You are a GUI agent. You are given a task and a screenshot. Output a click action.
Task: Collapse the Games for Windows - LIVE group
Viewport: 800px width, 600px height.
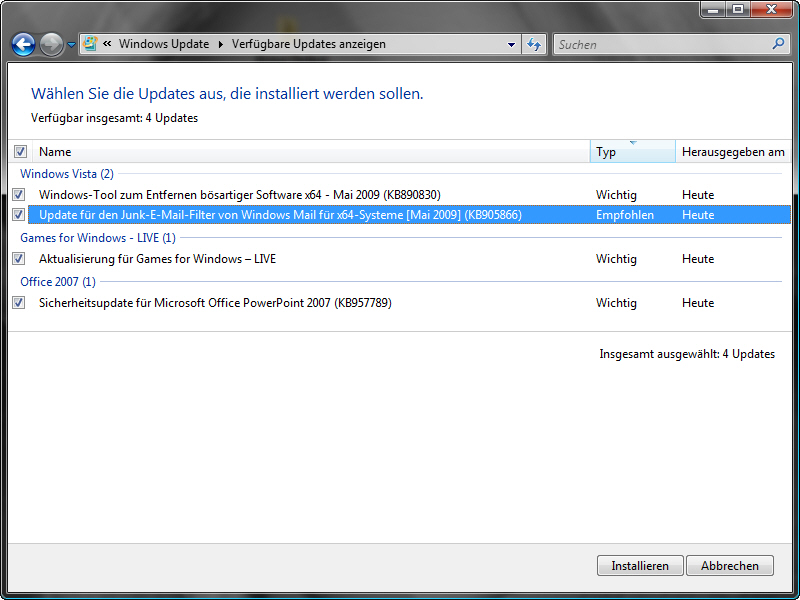98,238
